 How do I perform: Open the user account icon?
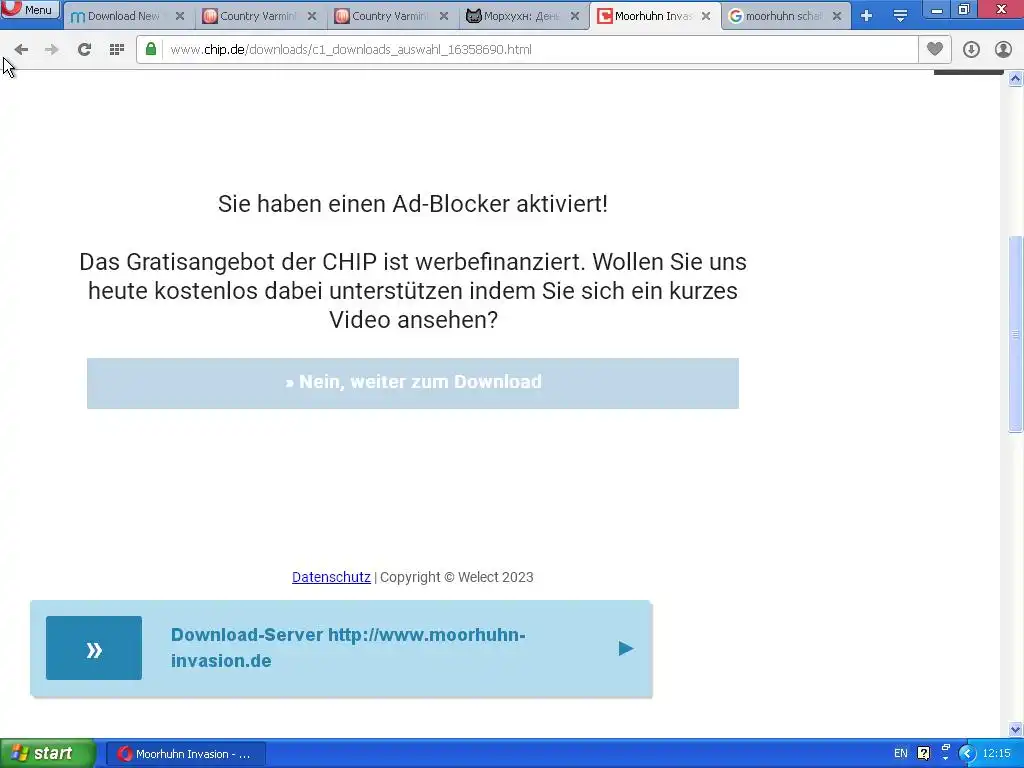point(1003,50)
